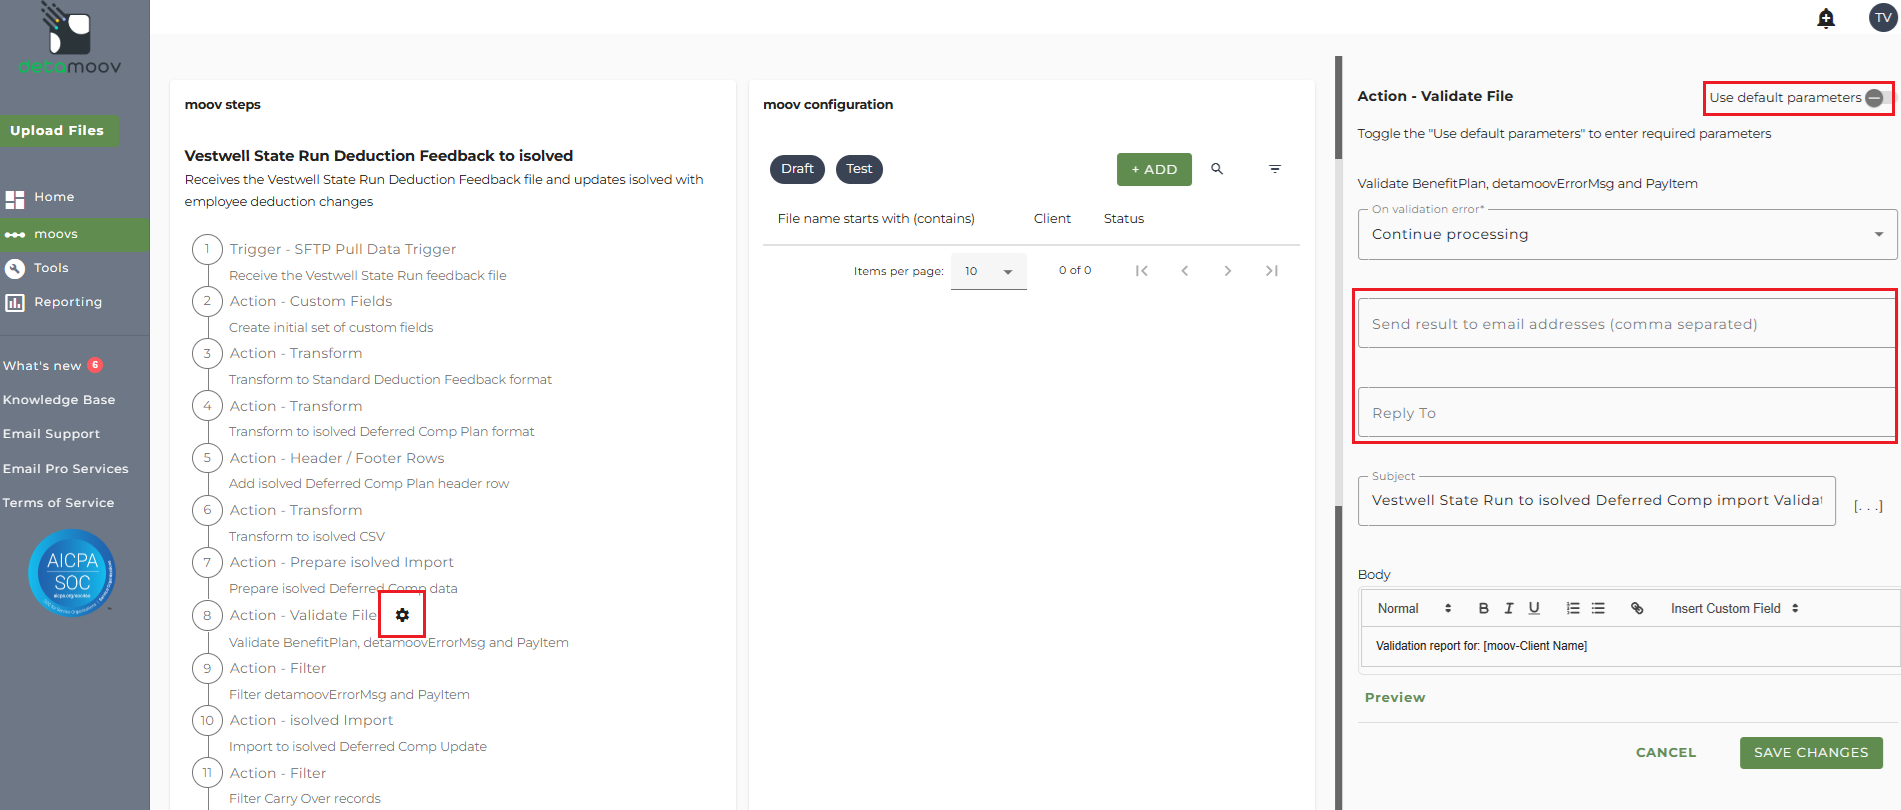
Task: Click the subject custom field brackets icon
Action: click(x=1868, y=506)
